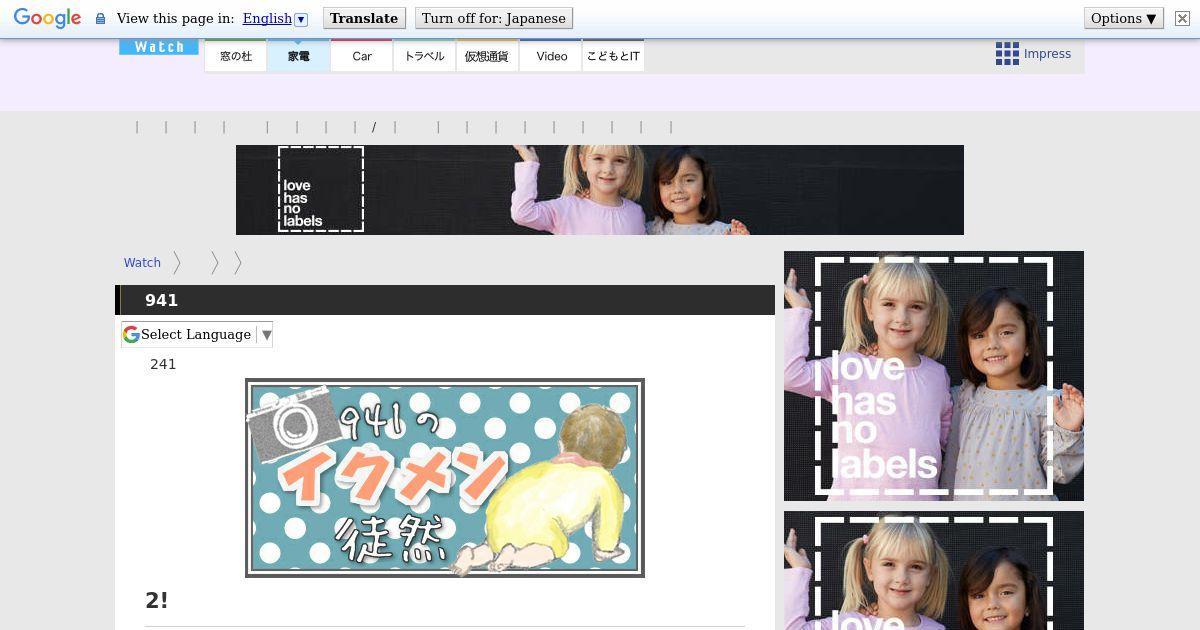Screen dimensions: 1200x630
Task: Open the Options menu
Action: [1124, 18]
